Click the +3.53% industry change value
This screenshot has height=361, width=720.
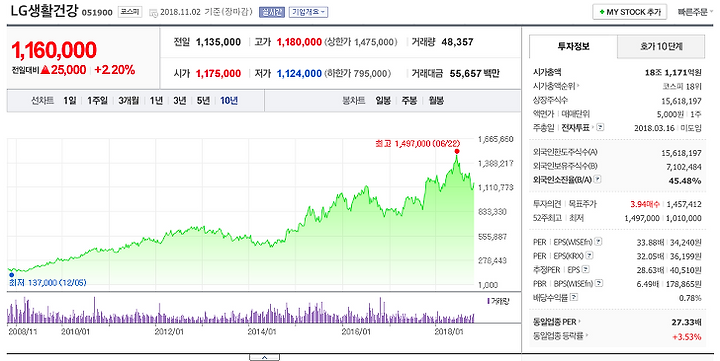[x=687, y=337]
